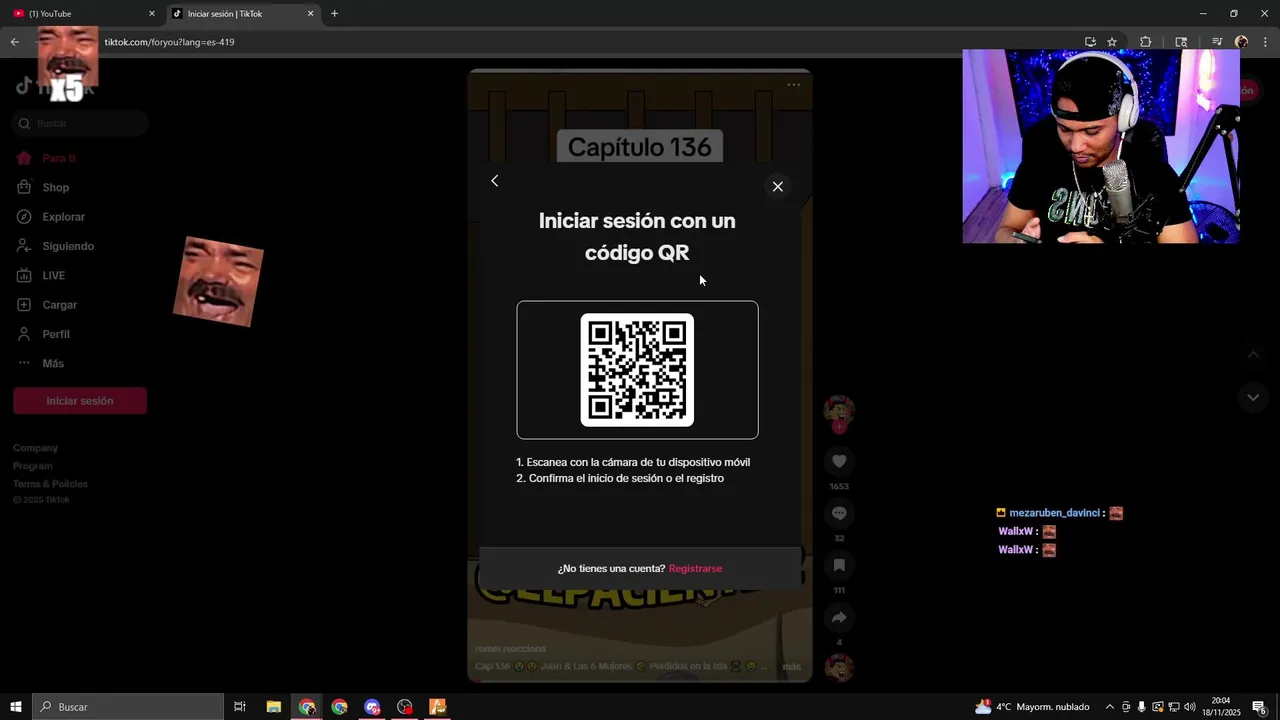Expand Terms & Policies footer section
This screenshot has width=1280, height=720.
(50, 484)
